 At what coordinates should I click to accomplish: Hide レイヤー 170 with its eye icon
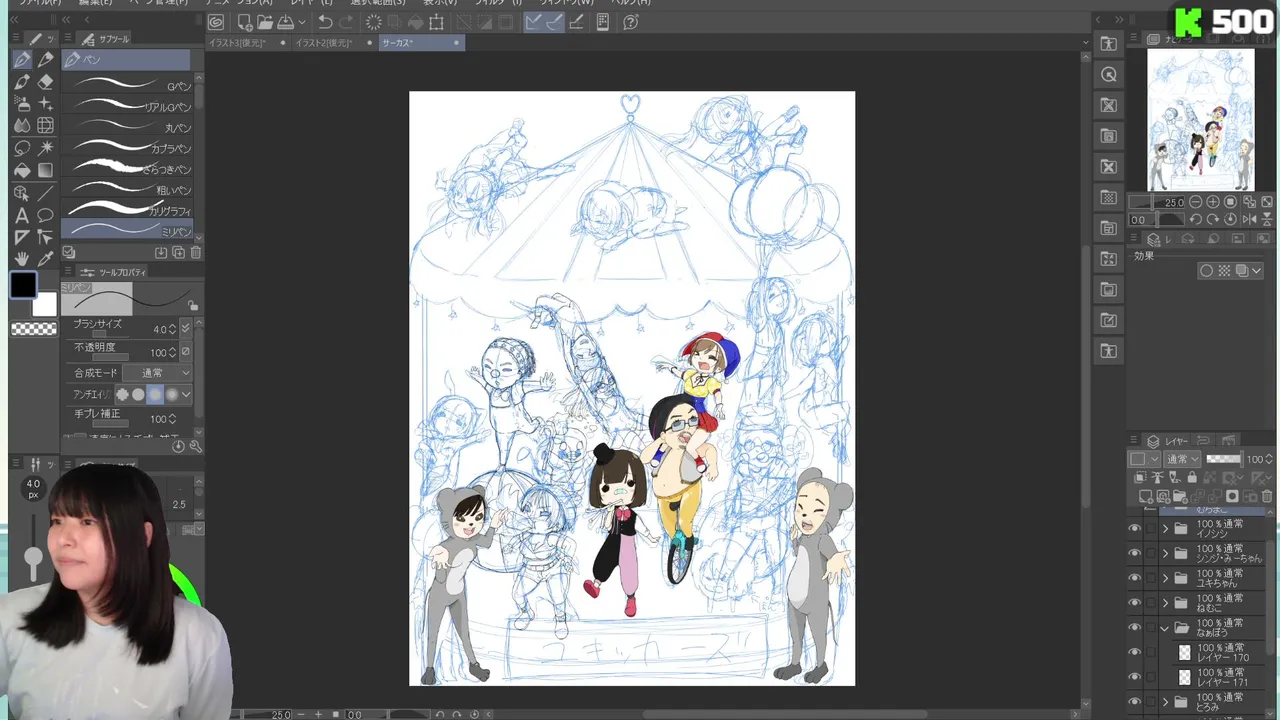1134,652
